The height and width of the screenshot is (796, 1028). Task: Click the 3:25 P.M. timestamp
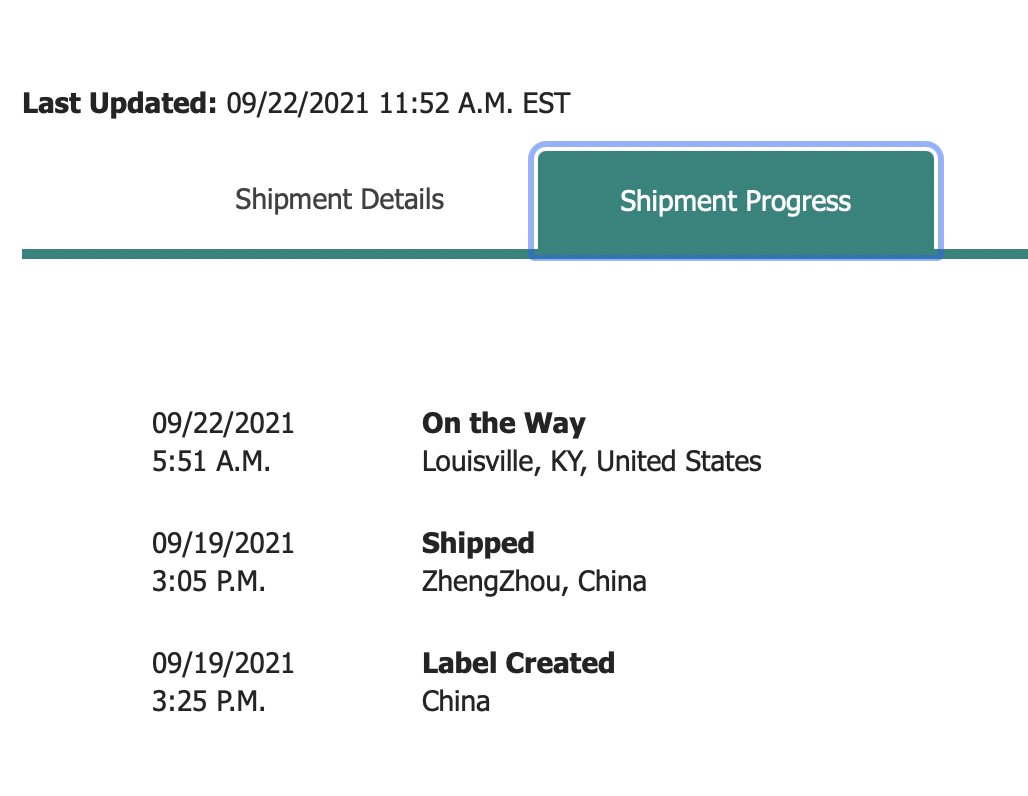point(209,701)
